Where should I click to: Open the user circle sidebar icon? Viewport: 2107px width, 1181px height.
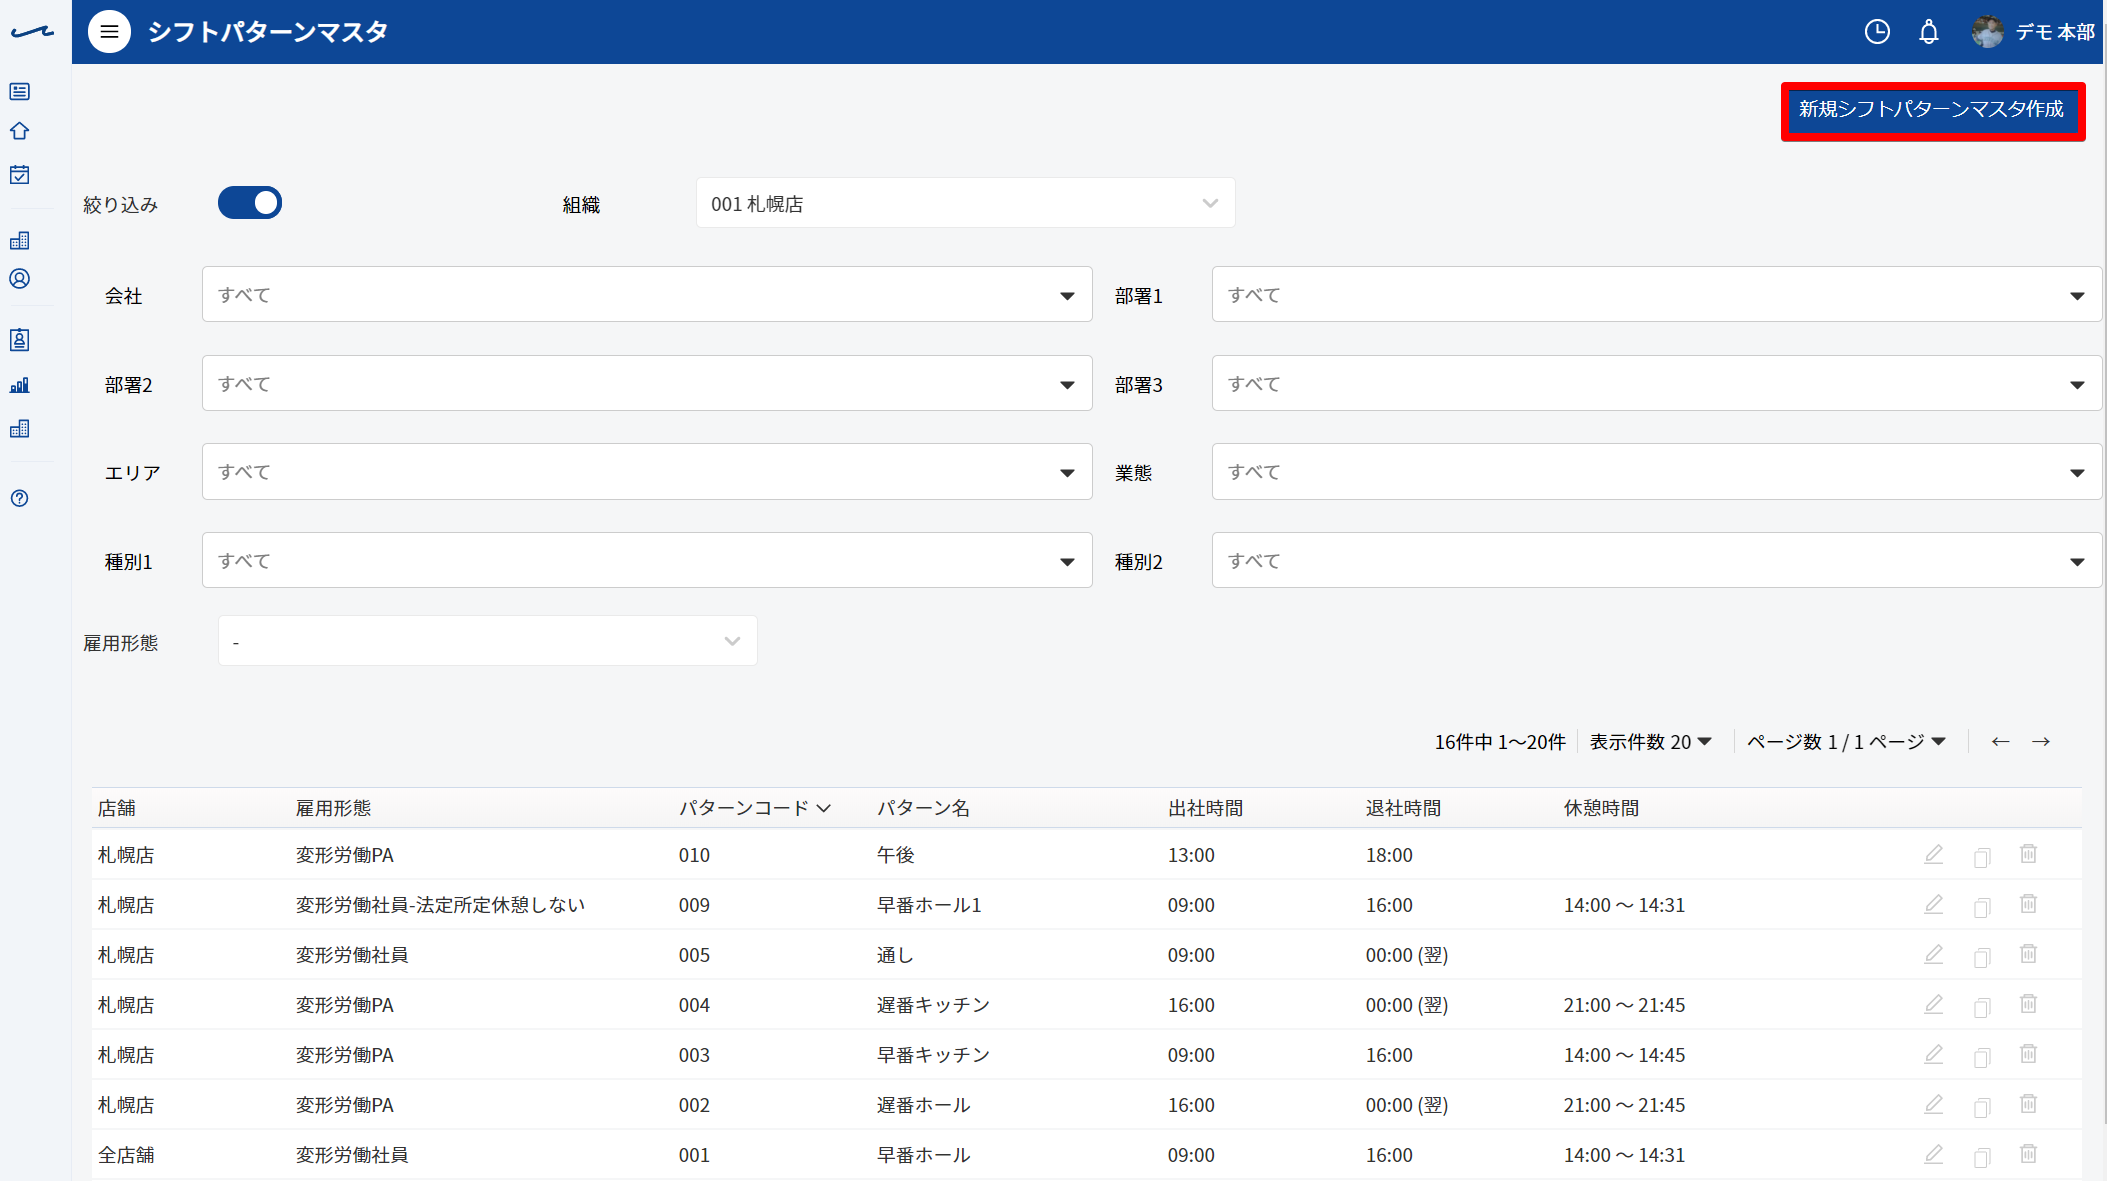click(x=20, y=279)
